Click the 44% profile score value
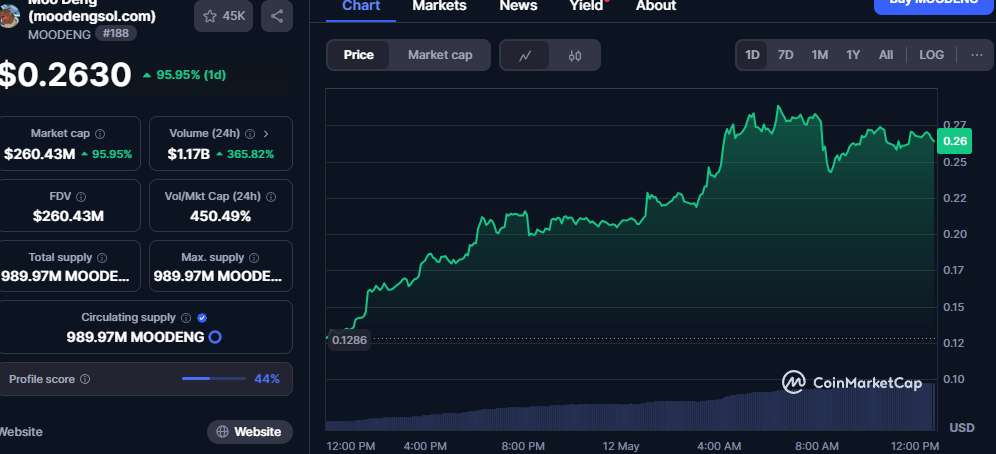The width and height of the screenshot is (996, 454). [267, 379]
